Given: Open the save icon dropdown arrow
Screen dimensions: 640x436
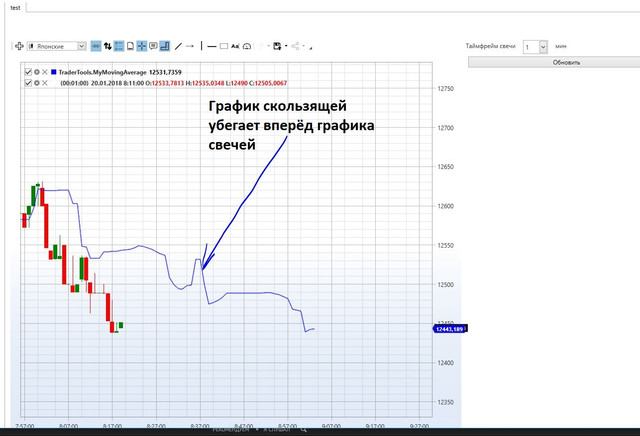Looking at the screenshot, I should [x=286, y=46].
